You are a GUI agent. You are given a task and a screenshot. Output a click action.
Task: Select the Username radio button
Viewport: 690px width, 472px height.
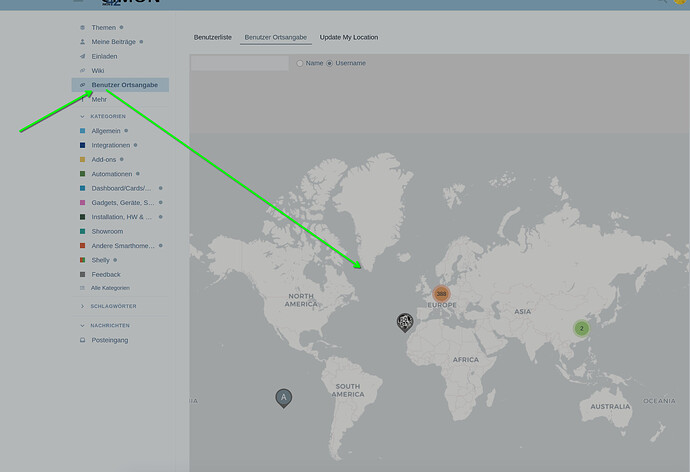(330, 63)
